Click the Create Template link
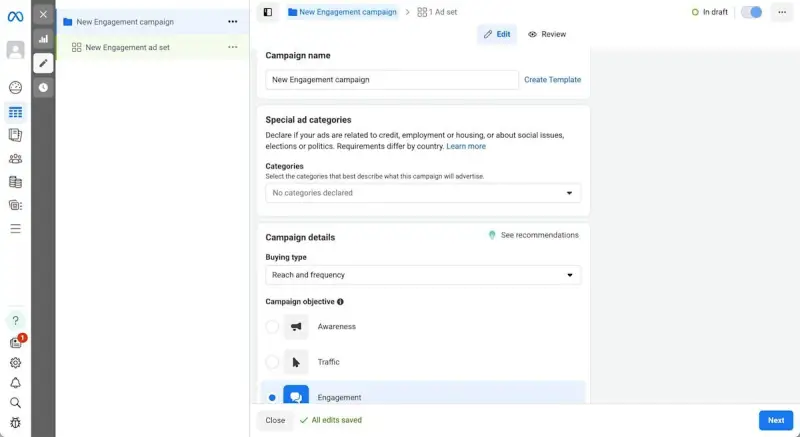Screen dimensions: 800x437 point(553,80)
